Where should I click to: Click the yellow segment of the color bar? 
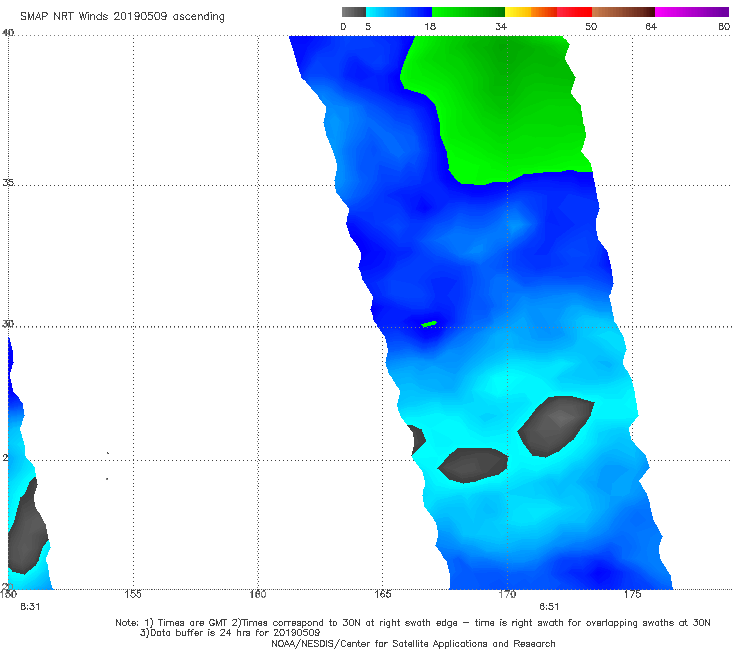[518, 12]
